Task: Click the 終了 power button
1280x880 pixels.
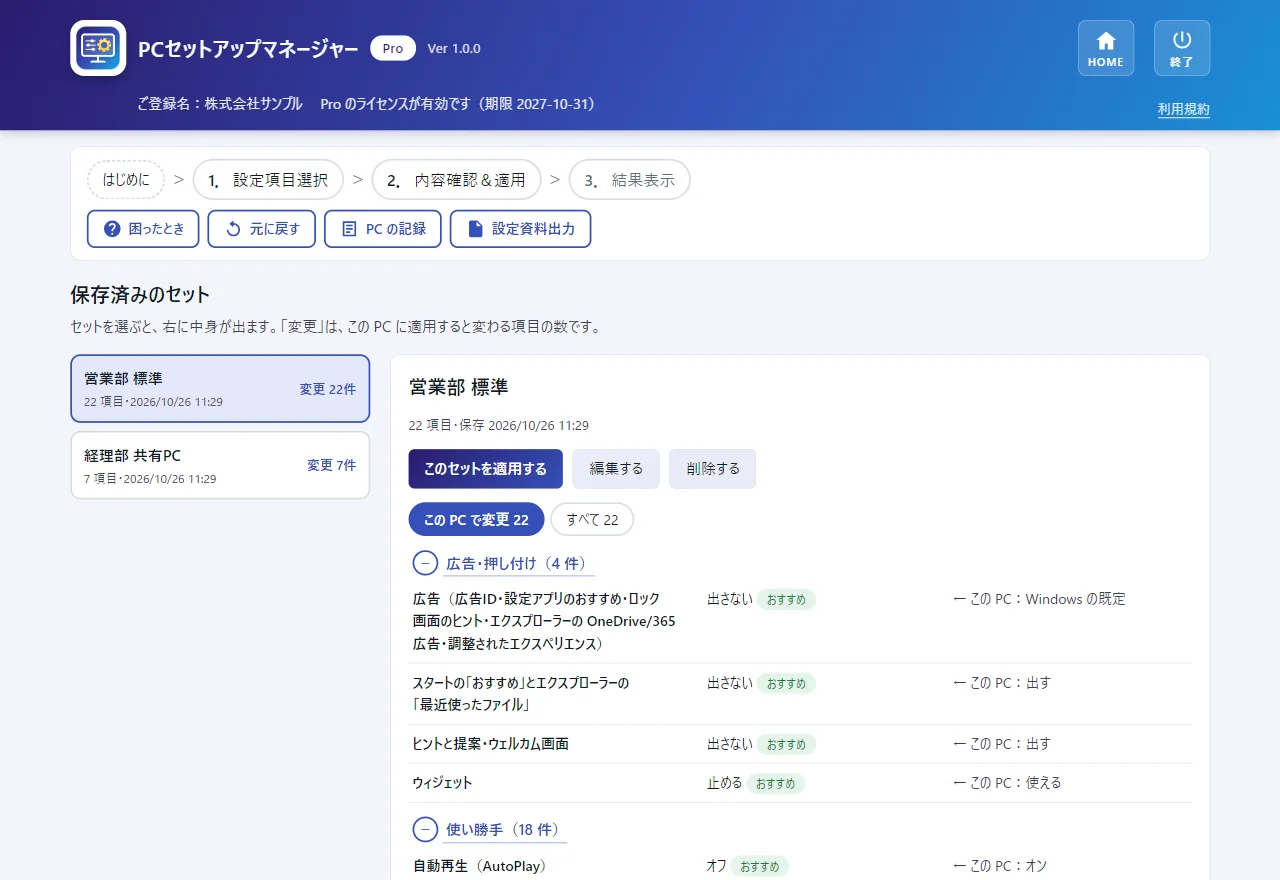Action: coord(1182,48)
